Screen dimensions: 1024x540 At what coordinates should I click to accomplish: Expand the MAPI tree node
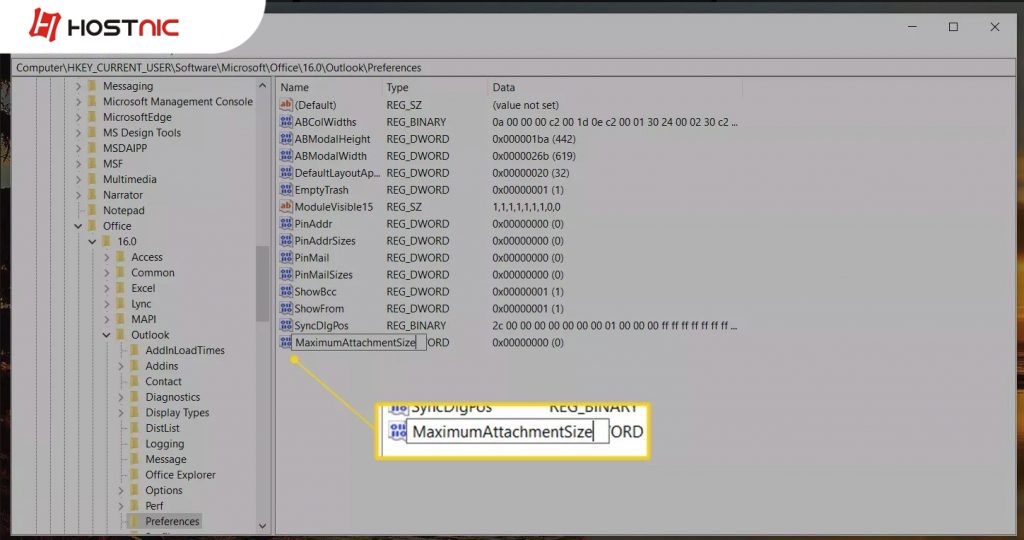(x=106, y=319)
